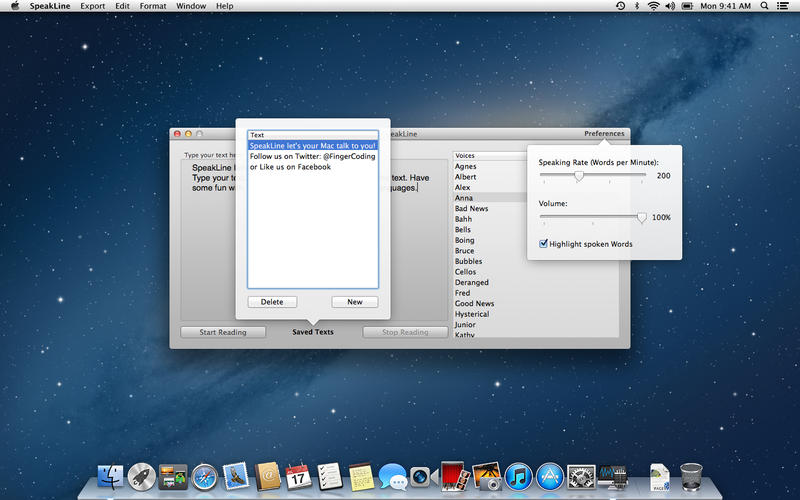Viewport: 800px width, 500px height.
Task: Click battery status menu bar icon
Action: click(687, 6)
